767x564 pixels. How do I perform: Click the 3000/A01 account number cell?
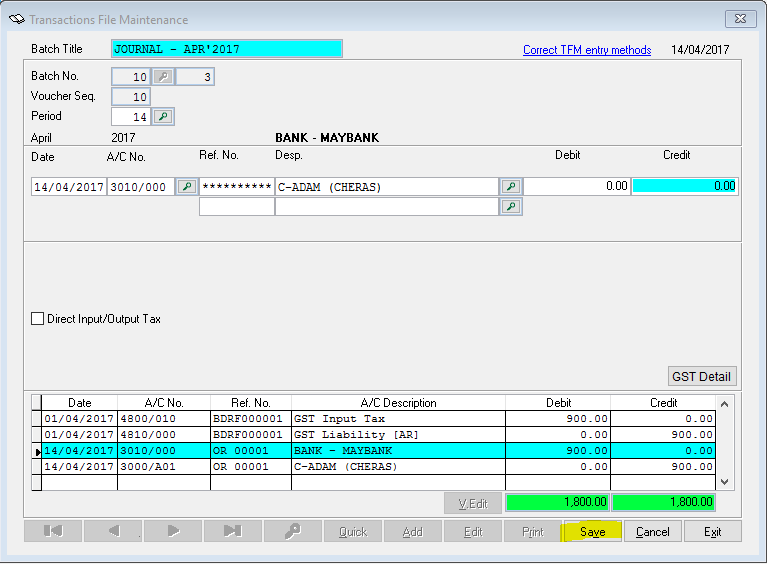coord(164,467)
